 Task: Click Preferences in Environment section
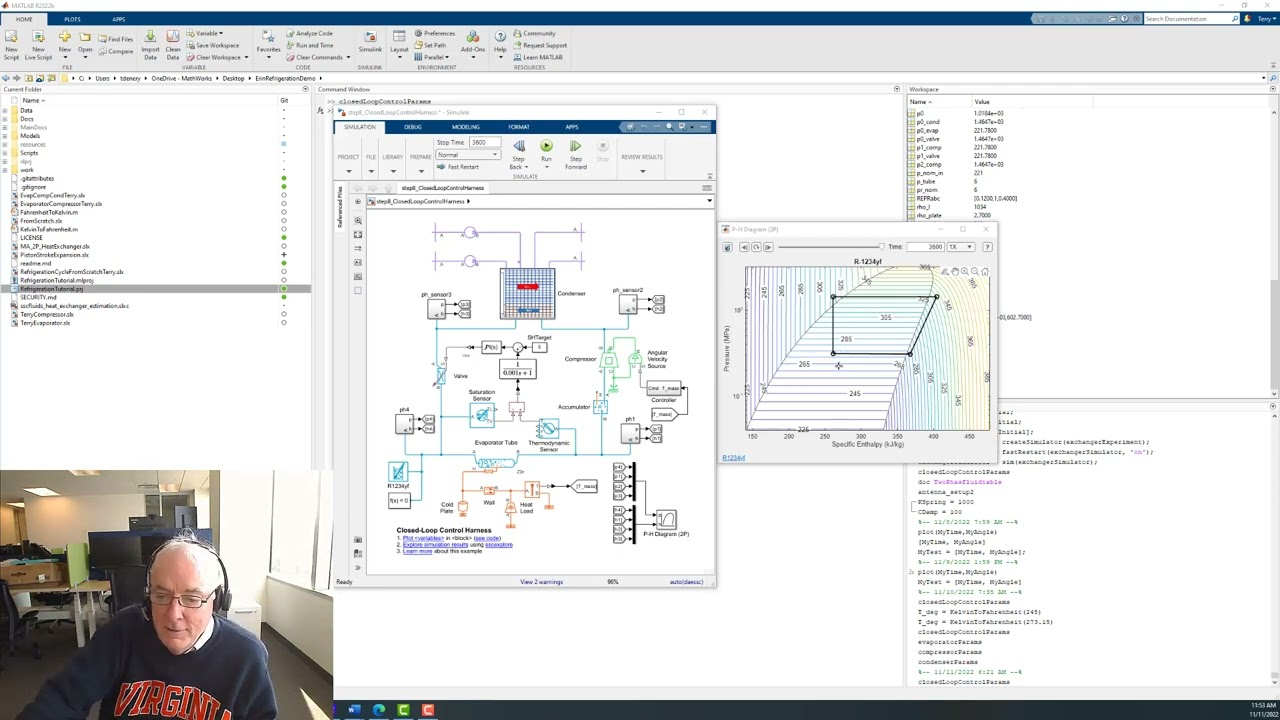[x=434, y=33]
